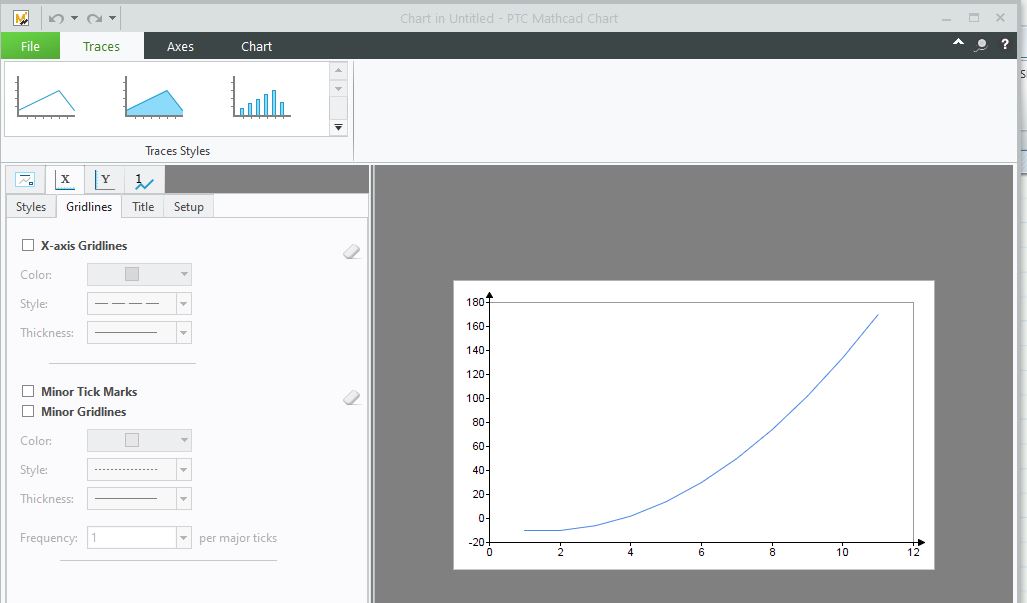Click the Help question mark icon
The width and height of the screenshot is (1027, 603).
tap(1004, 46)
